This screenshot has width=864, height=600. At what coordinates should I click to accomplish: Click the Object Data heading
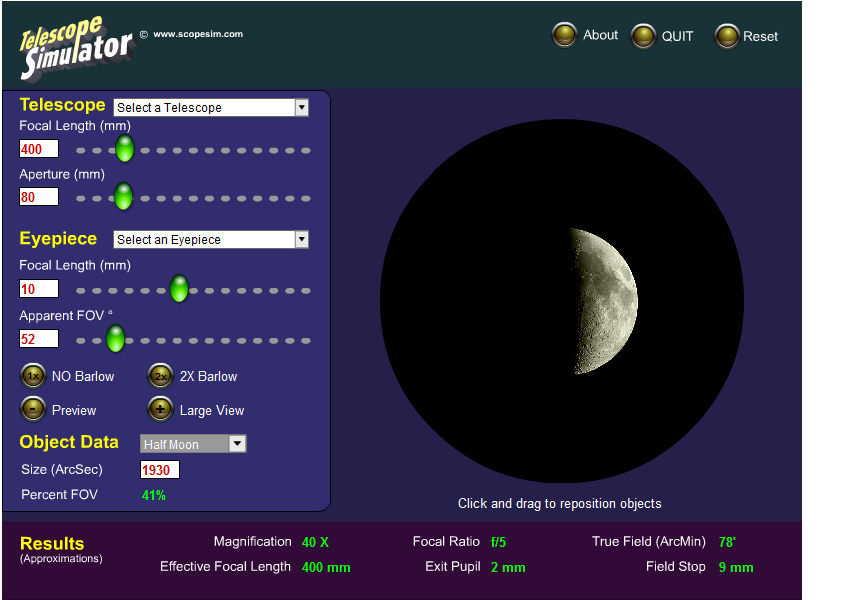point(69,442)
